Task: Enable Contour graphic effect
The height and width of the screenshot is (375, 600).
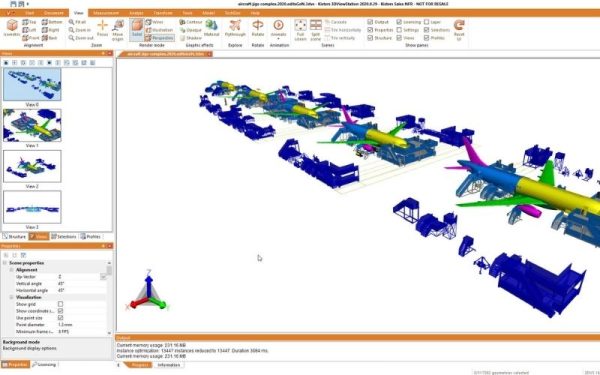Action: click(191, 22)
